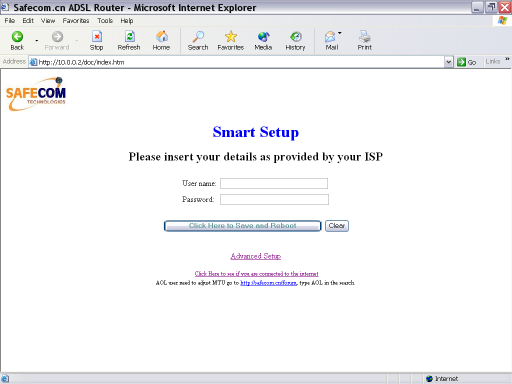Open the address bar dropdown arrow
The height and width of the screenshot is (384, 512).
[x=449, y=62]
